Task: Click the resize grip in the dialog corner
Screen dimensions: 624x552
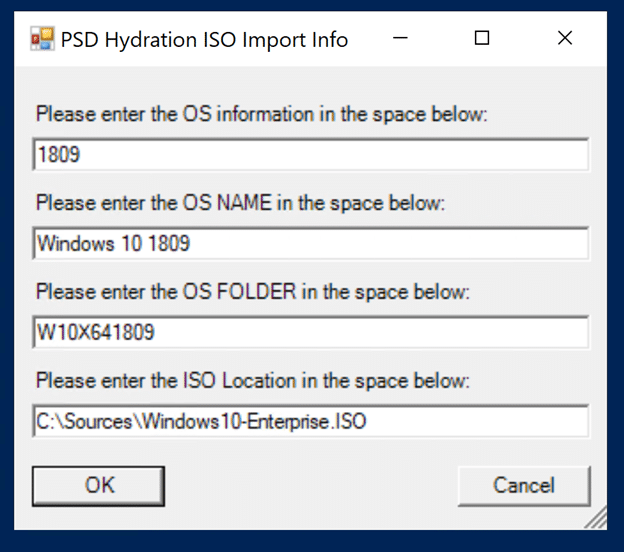Action: [597, 519]
